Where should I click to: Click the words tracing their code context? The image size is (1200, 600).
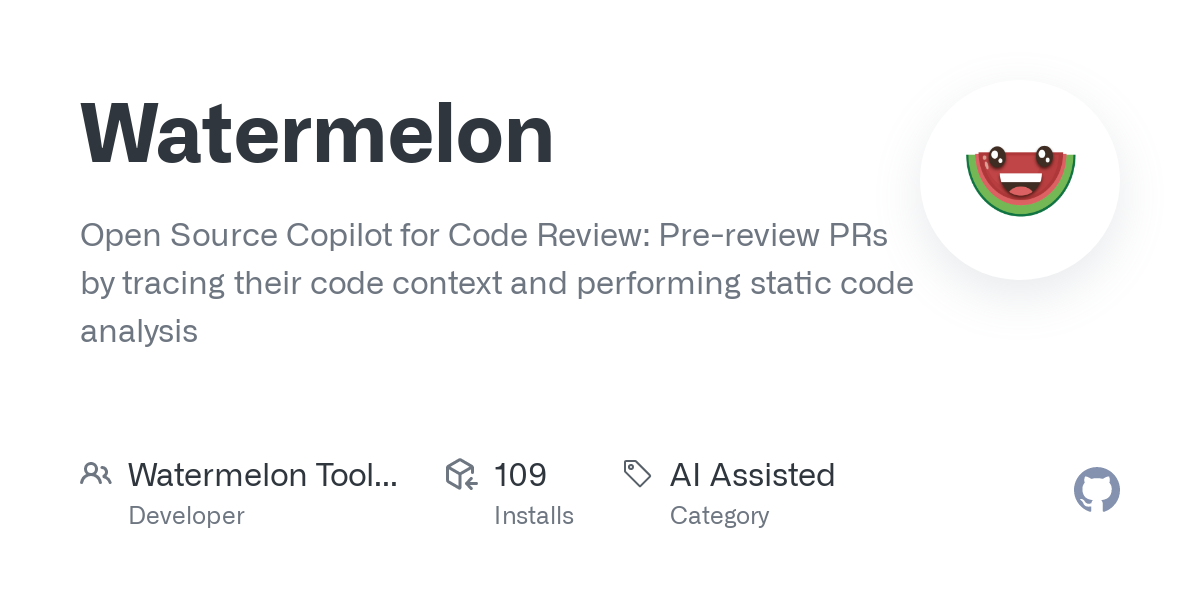[x=312, y=284]
